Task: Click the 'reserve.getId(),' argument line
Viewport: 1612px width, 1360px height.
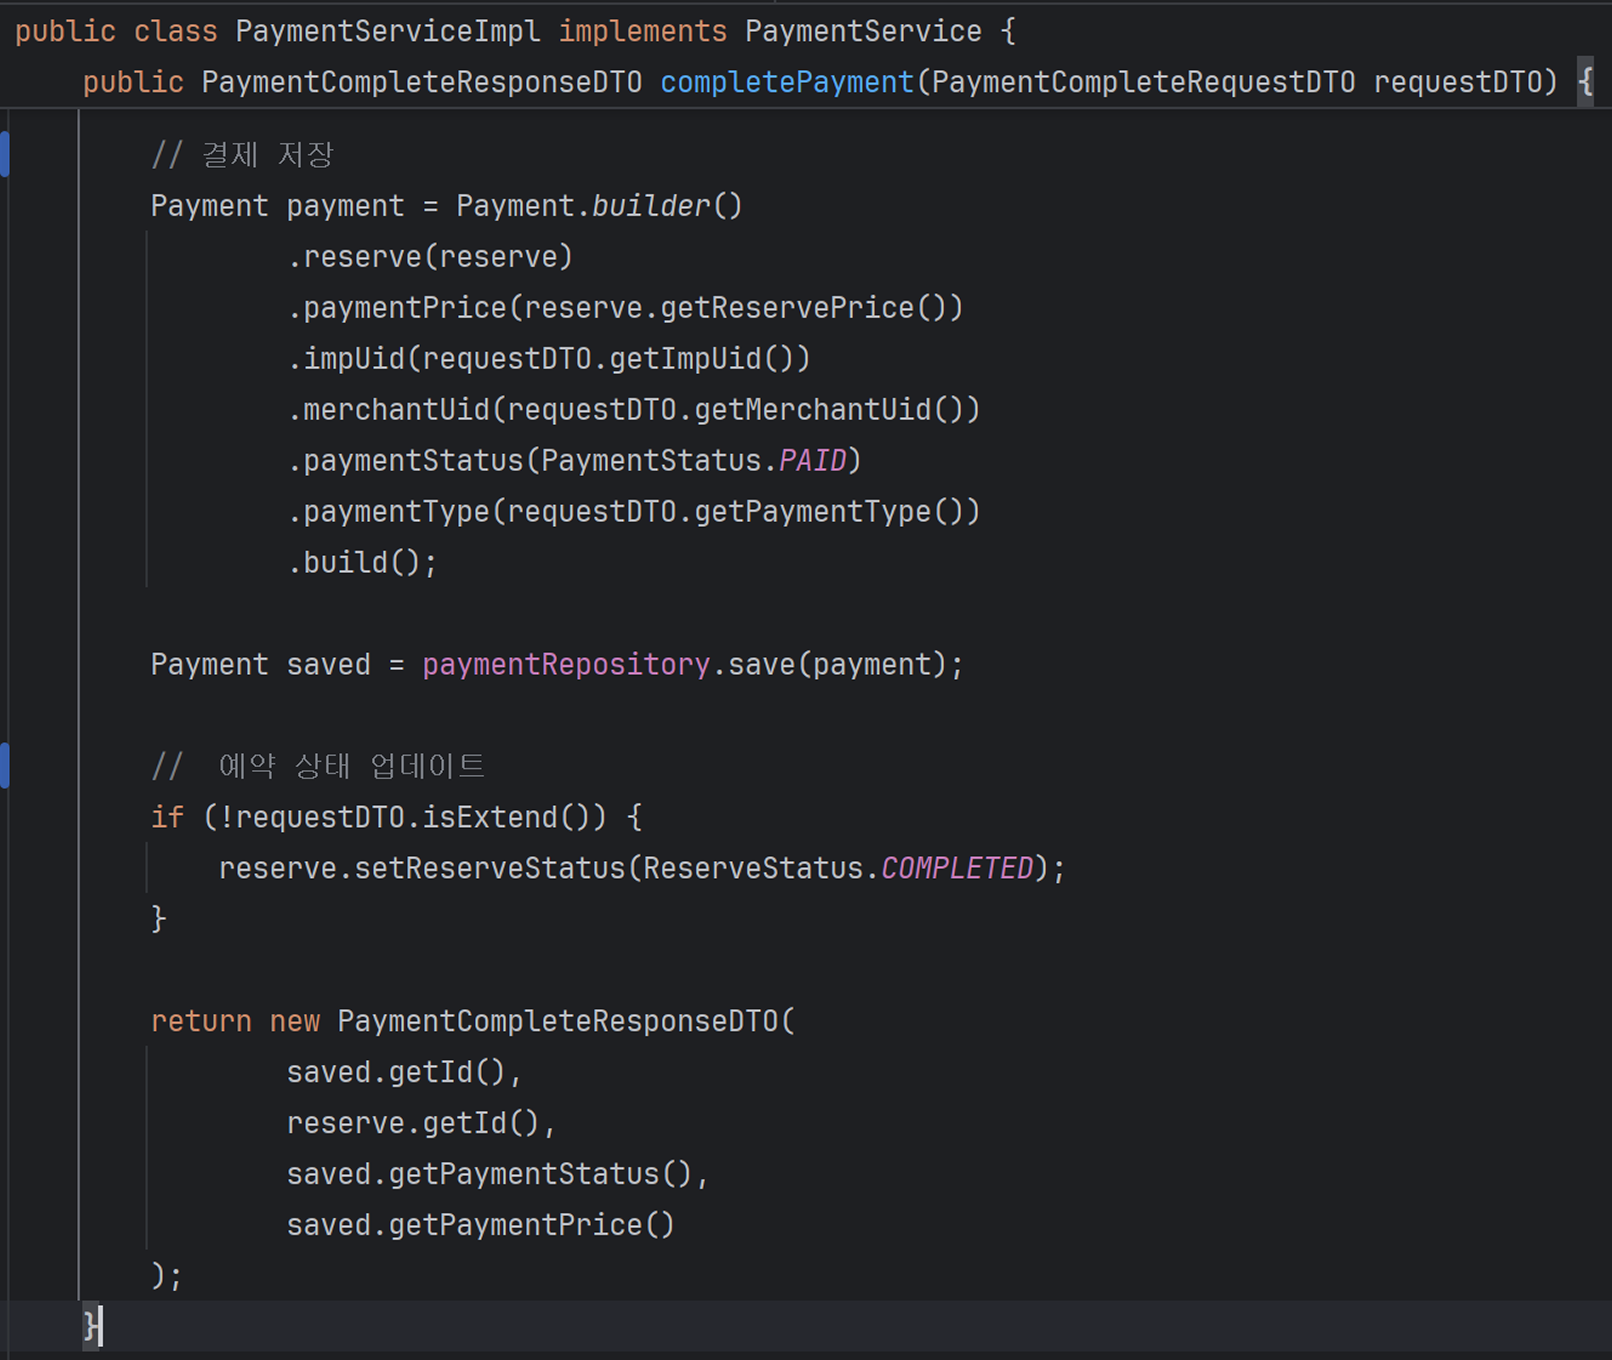Action: click(x=422, y=1124)
